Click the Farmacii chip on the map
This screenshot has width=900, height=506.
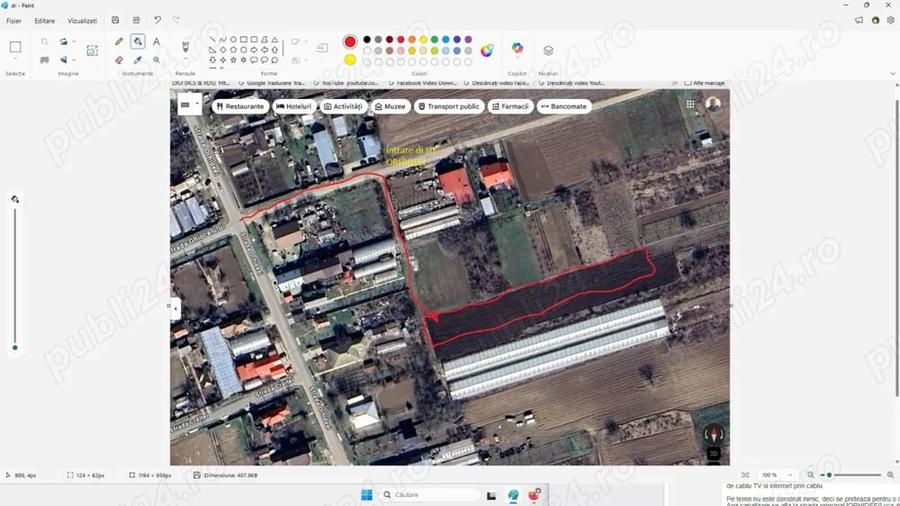click(x=510, y=106)
